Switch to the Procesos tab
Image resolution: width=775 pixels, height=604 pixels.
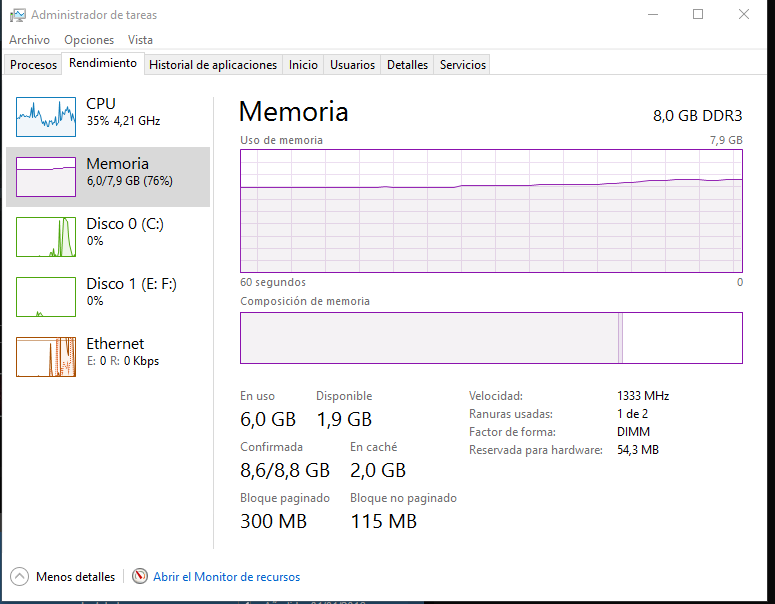point(34,65)
